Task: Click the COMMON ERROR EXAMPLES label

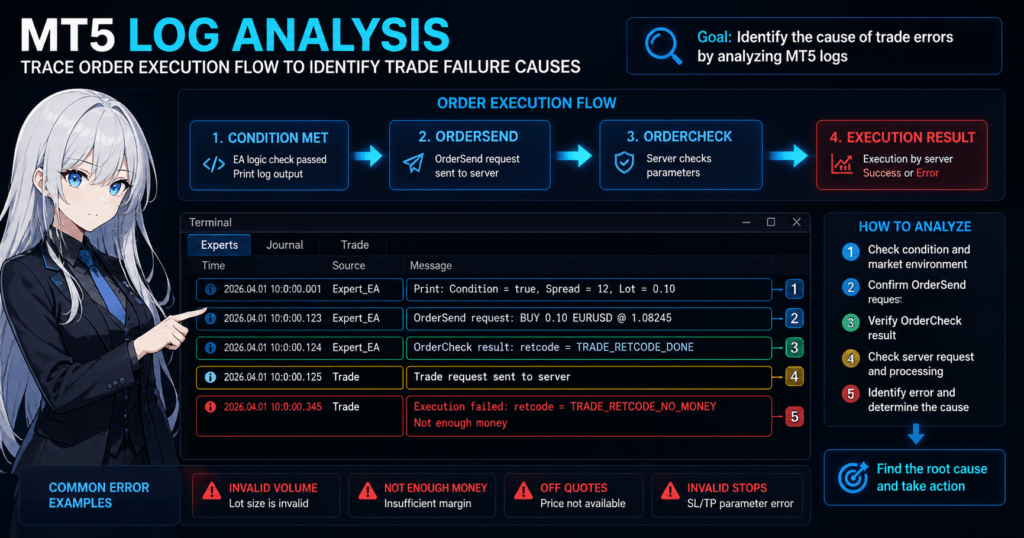Action: 99,495
